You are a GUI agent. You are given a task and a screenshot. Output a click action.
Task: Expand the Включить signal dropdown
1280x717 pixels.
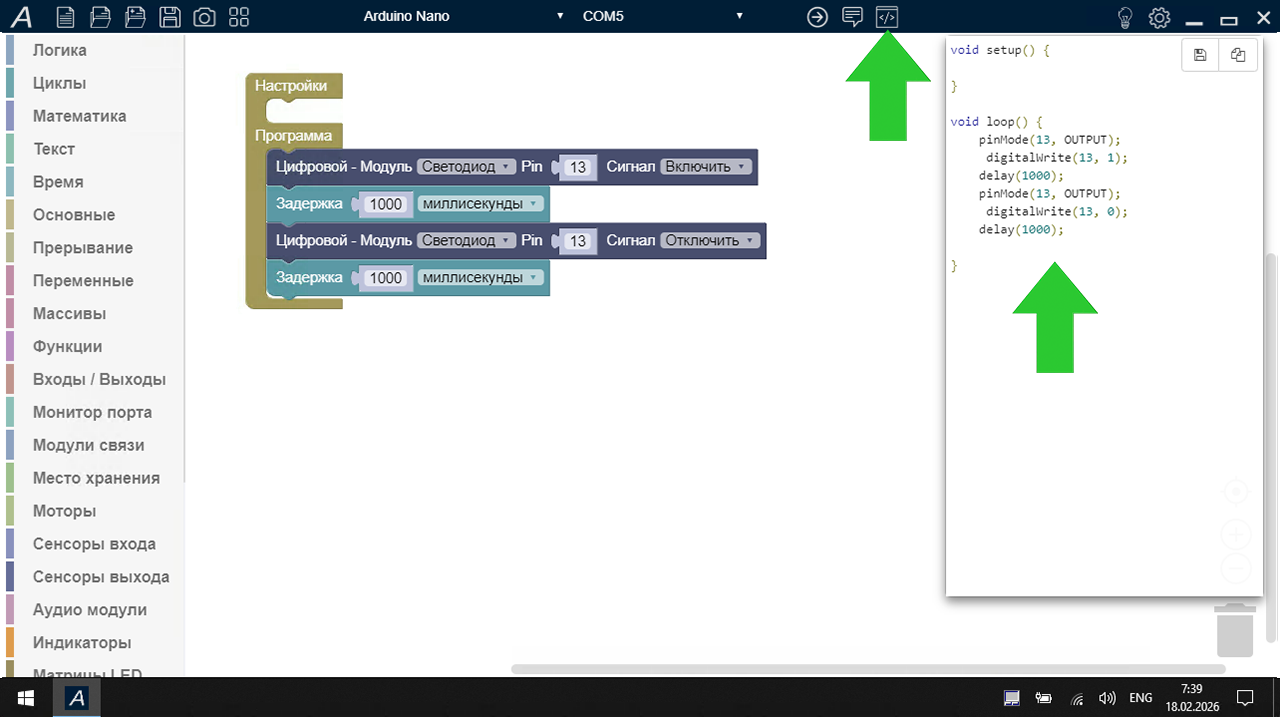click(x=705, y=167)
